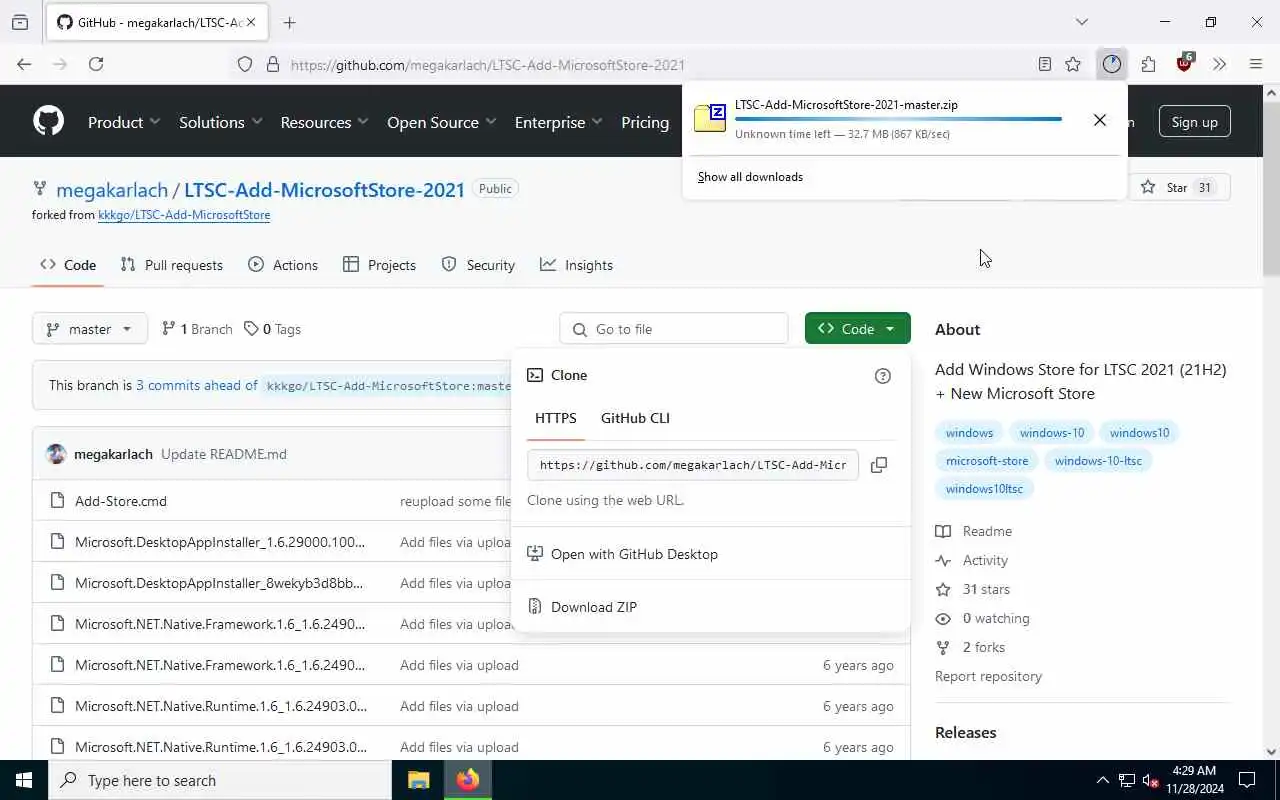1280x800 pixels.
Task: Bookmark this page with star icon
Action: [x=1073, y=64]
